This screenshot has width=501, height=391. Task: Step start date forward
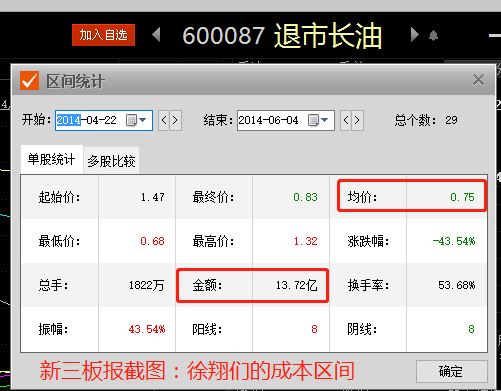coord(175,120)
